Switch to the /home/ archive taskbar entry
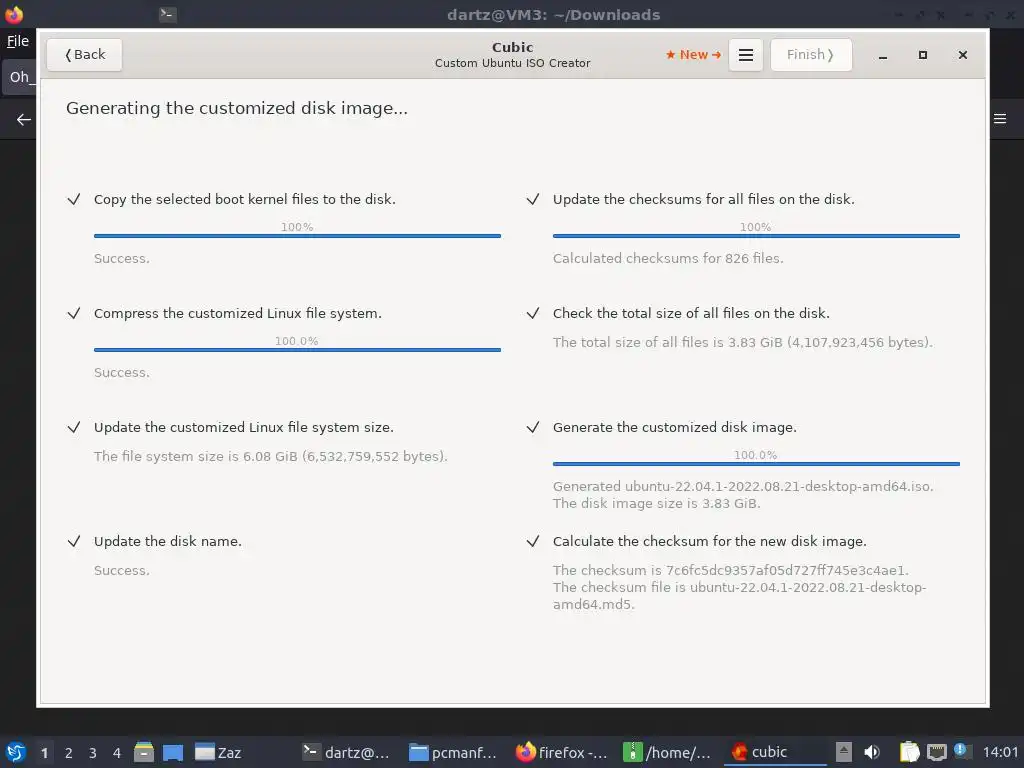1024x768 pixels. (x=667, y=752)
